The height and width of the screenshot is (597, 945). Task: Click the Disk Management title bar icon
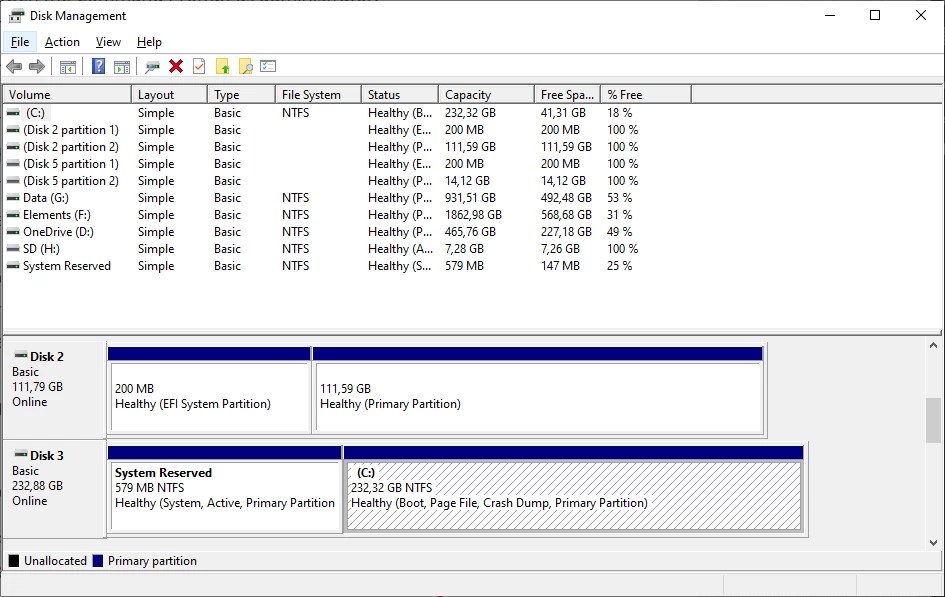16,16
